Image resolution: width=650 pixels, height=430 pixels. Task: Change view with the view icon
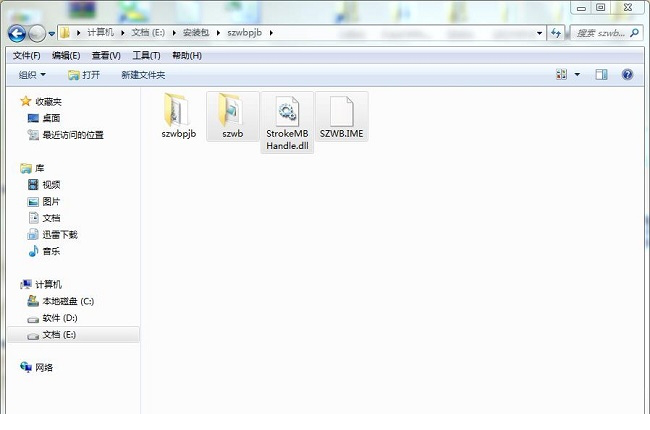[x=561, y=75]
